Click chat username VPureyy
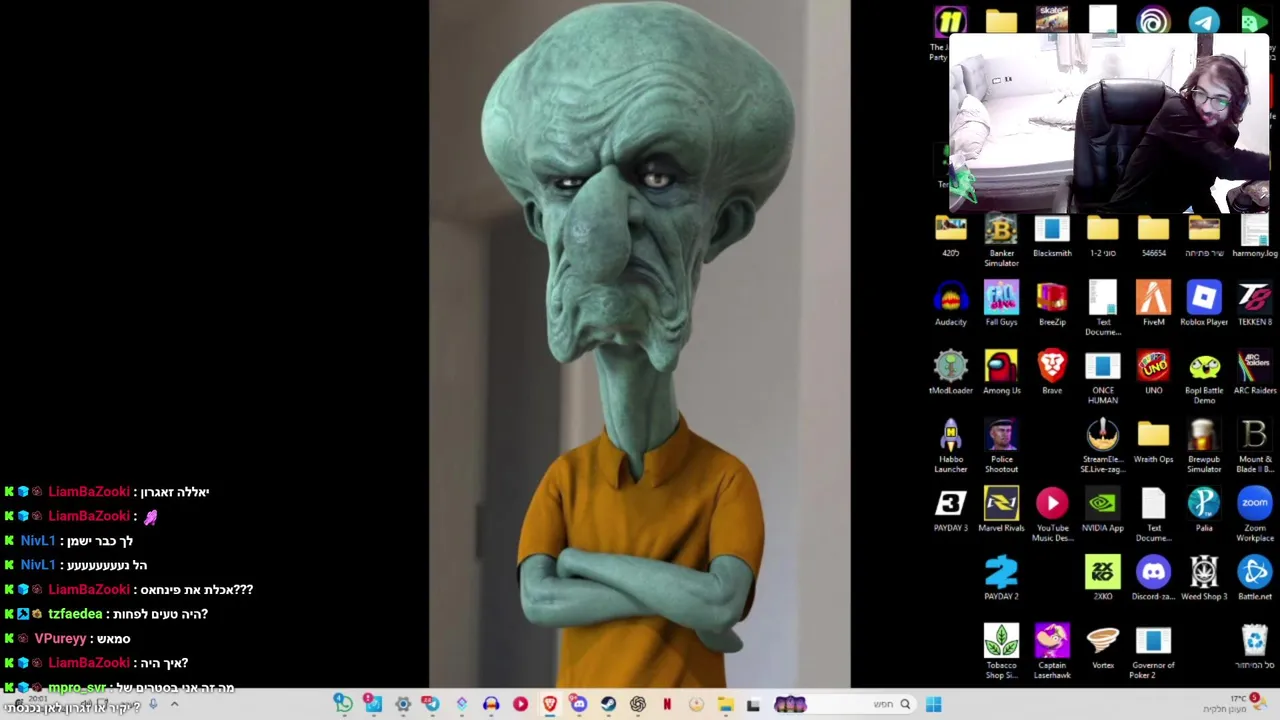The image size is (1280, 720). [61, 638]
